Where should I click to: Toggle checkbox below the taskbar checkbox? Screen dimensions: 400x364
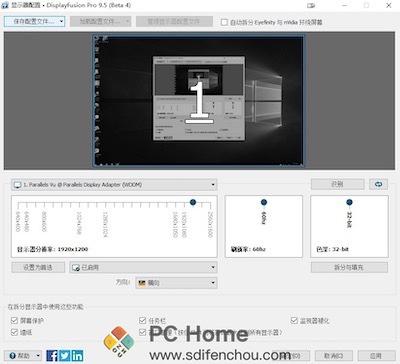143,332
